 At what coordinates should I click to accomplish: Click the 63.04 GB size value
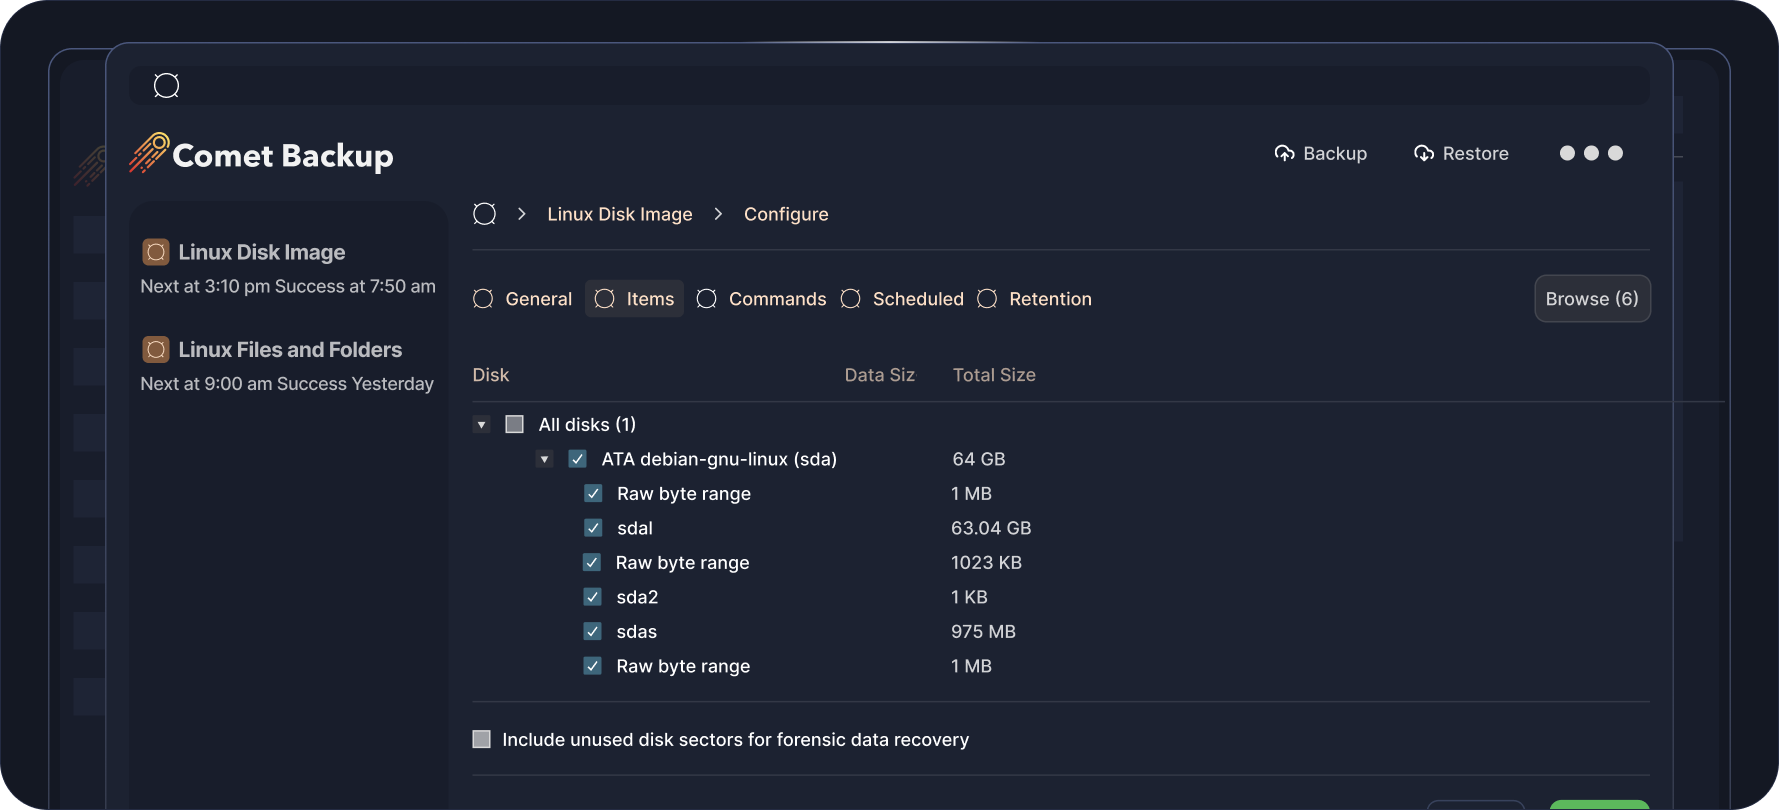click(x=991, y=528)
